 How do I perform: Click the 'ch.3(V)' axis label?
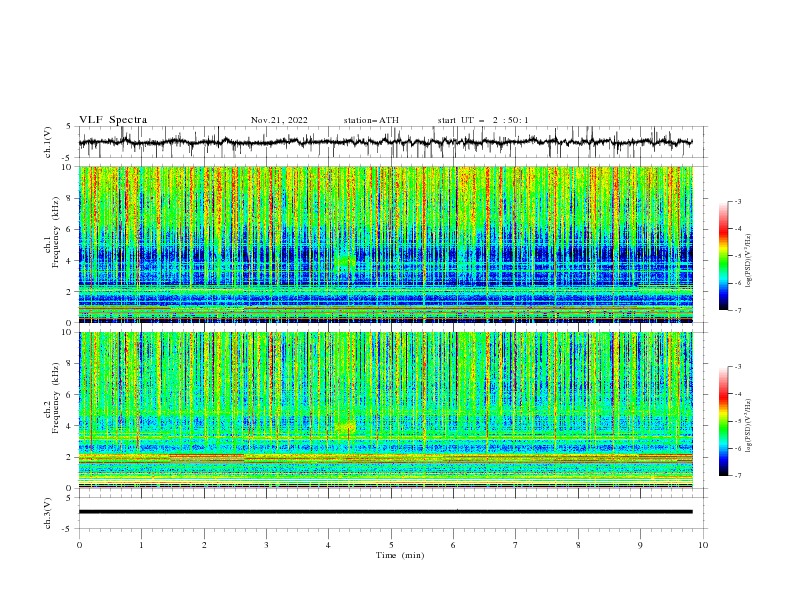(x=48, y=513)
